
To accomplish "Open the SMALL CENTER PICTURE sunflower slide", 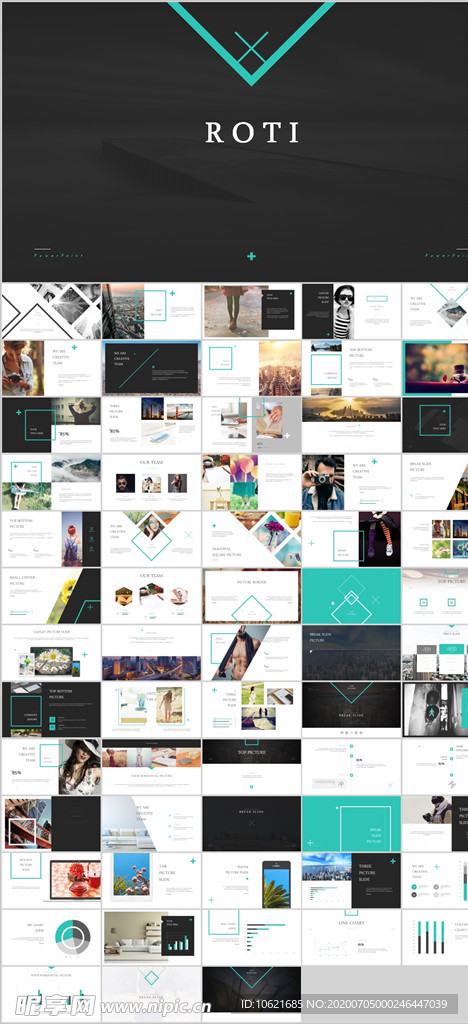I will pos(52,596).
